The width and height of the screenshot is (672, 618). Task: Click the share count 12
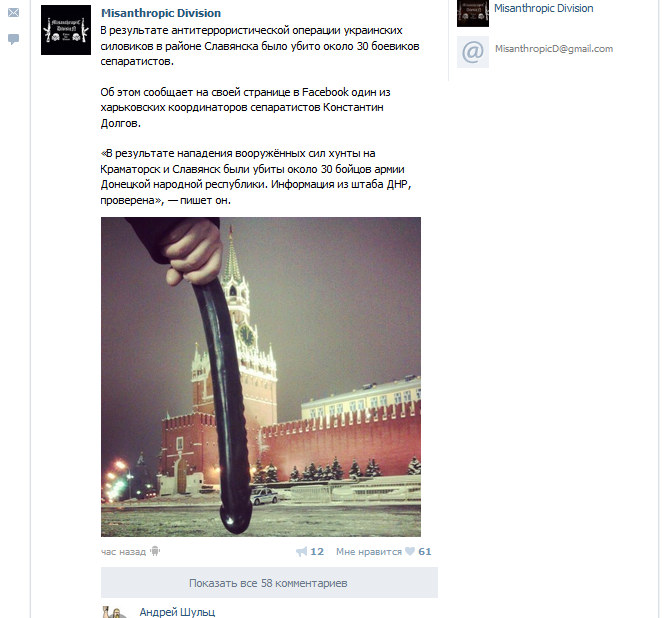tap(317, 552)
